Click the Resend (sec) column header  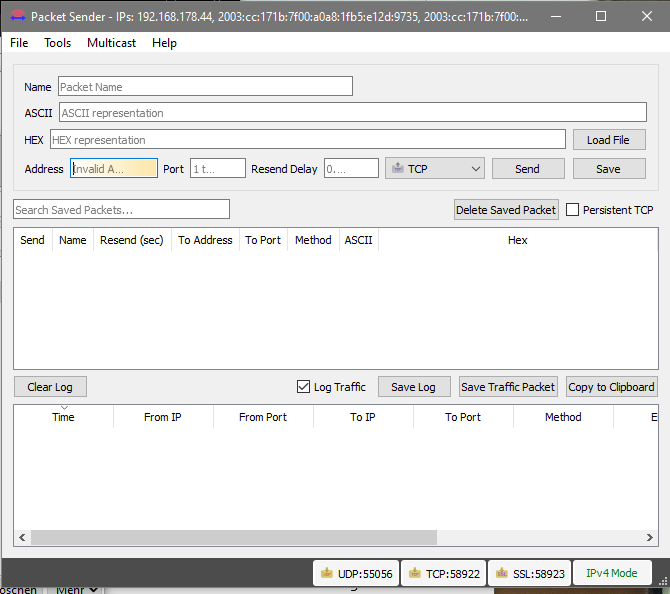tap(132, 240)
